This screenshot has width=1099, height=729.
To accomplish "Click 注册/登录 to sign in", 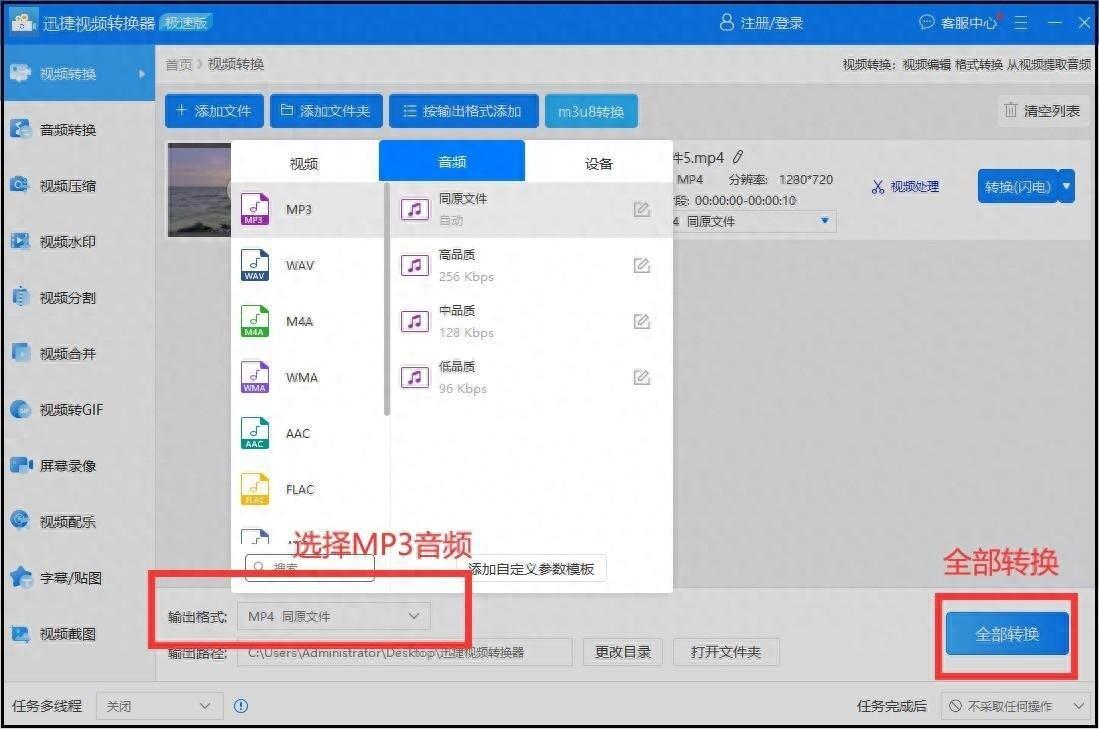I will coord(761,23).
